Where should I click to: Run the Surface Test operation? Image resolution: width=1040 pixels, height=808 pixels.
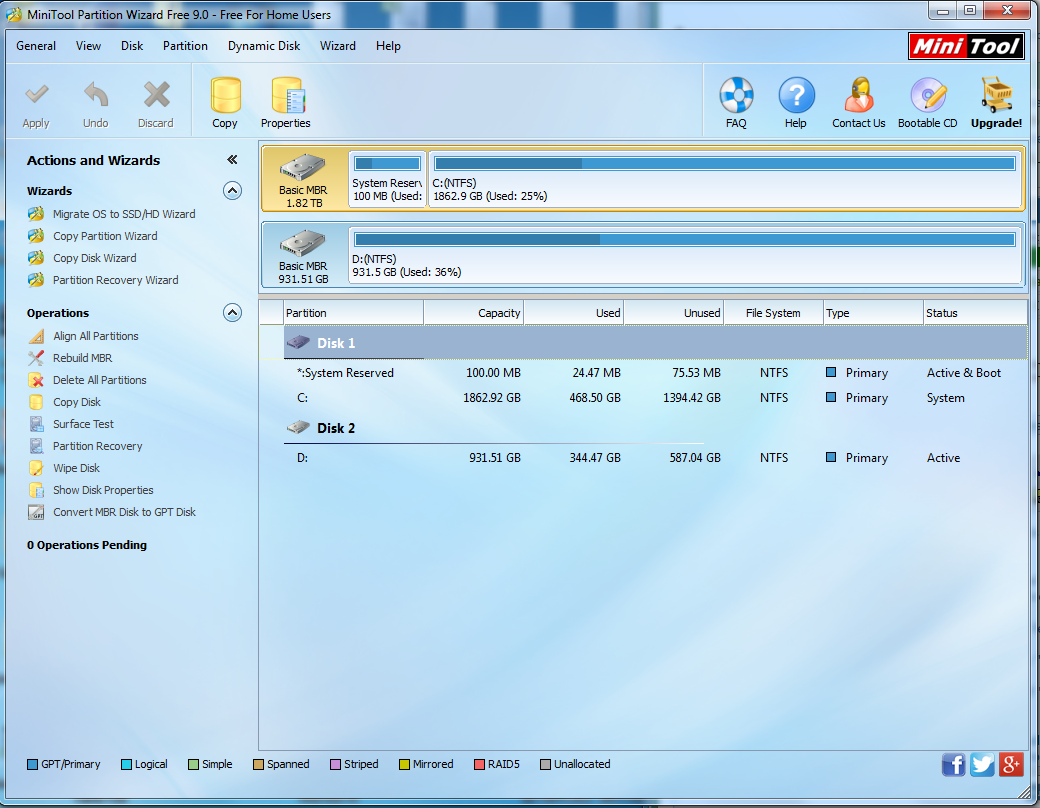pos(83,424)
